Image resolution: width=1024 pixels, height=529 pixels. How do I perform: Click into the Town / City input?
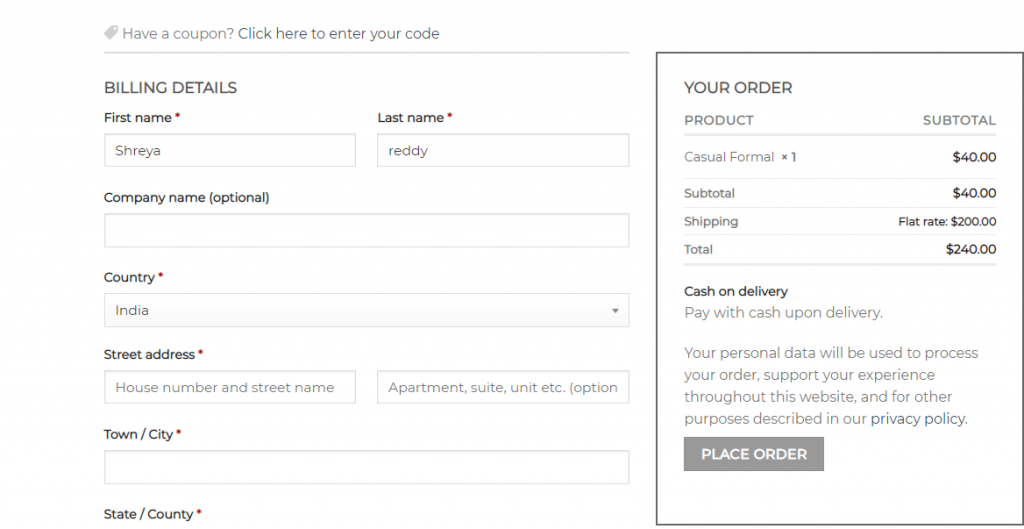(x=366, y=467)
